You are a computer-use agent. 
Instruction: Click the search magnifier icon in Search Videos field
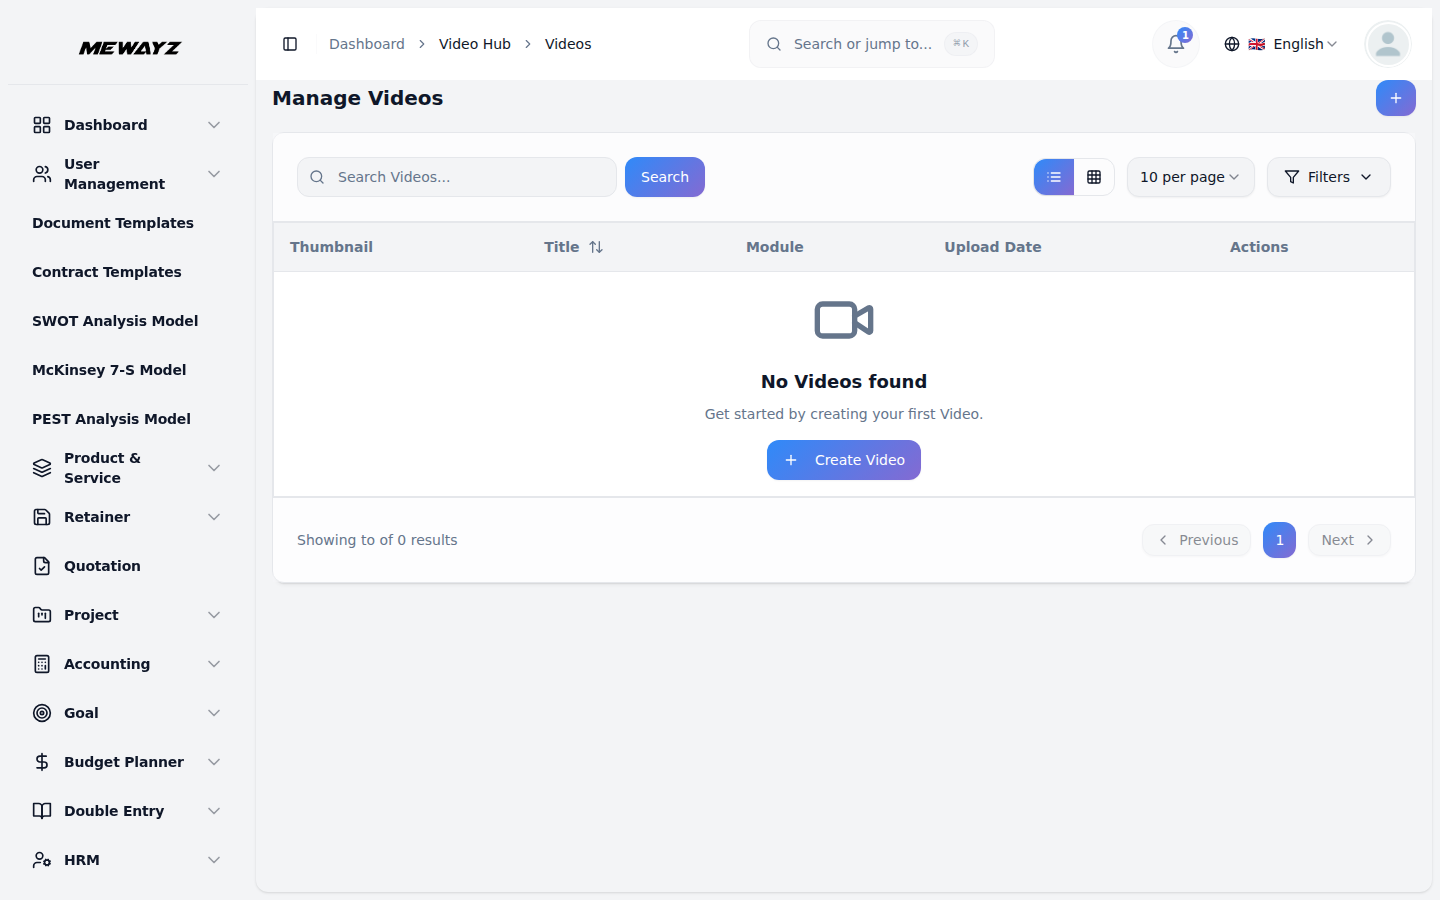317,176
